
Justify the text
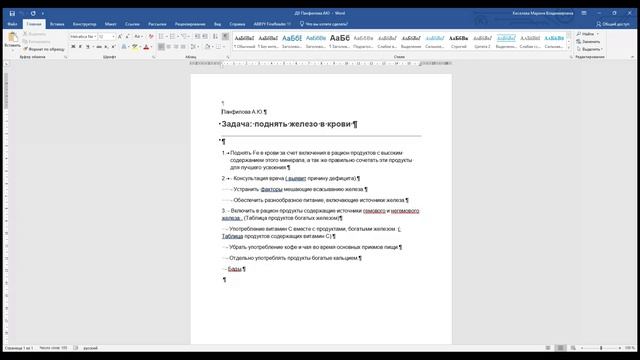click(x=183, y=47)
